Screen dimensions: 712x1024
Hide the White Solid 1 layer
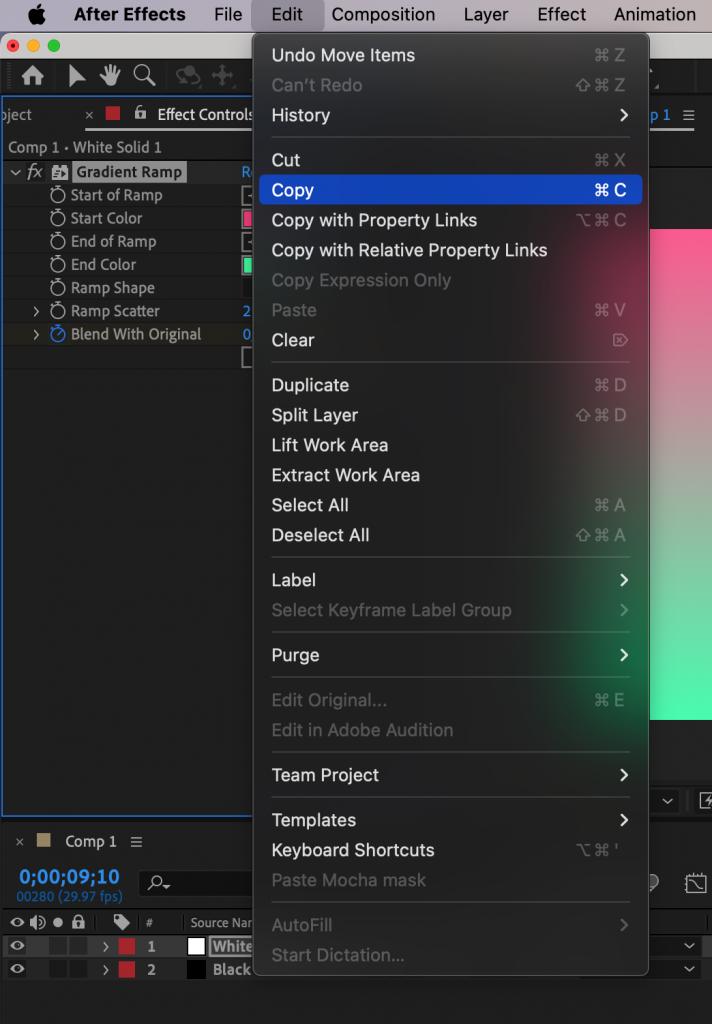coord(16,946)
